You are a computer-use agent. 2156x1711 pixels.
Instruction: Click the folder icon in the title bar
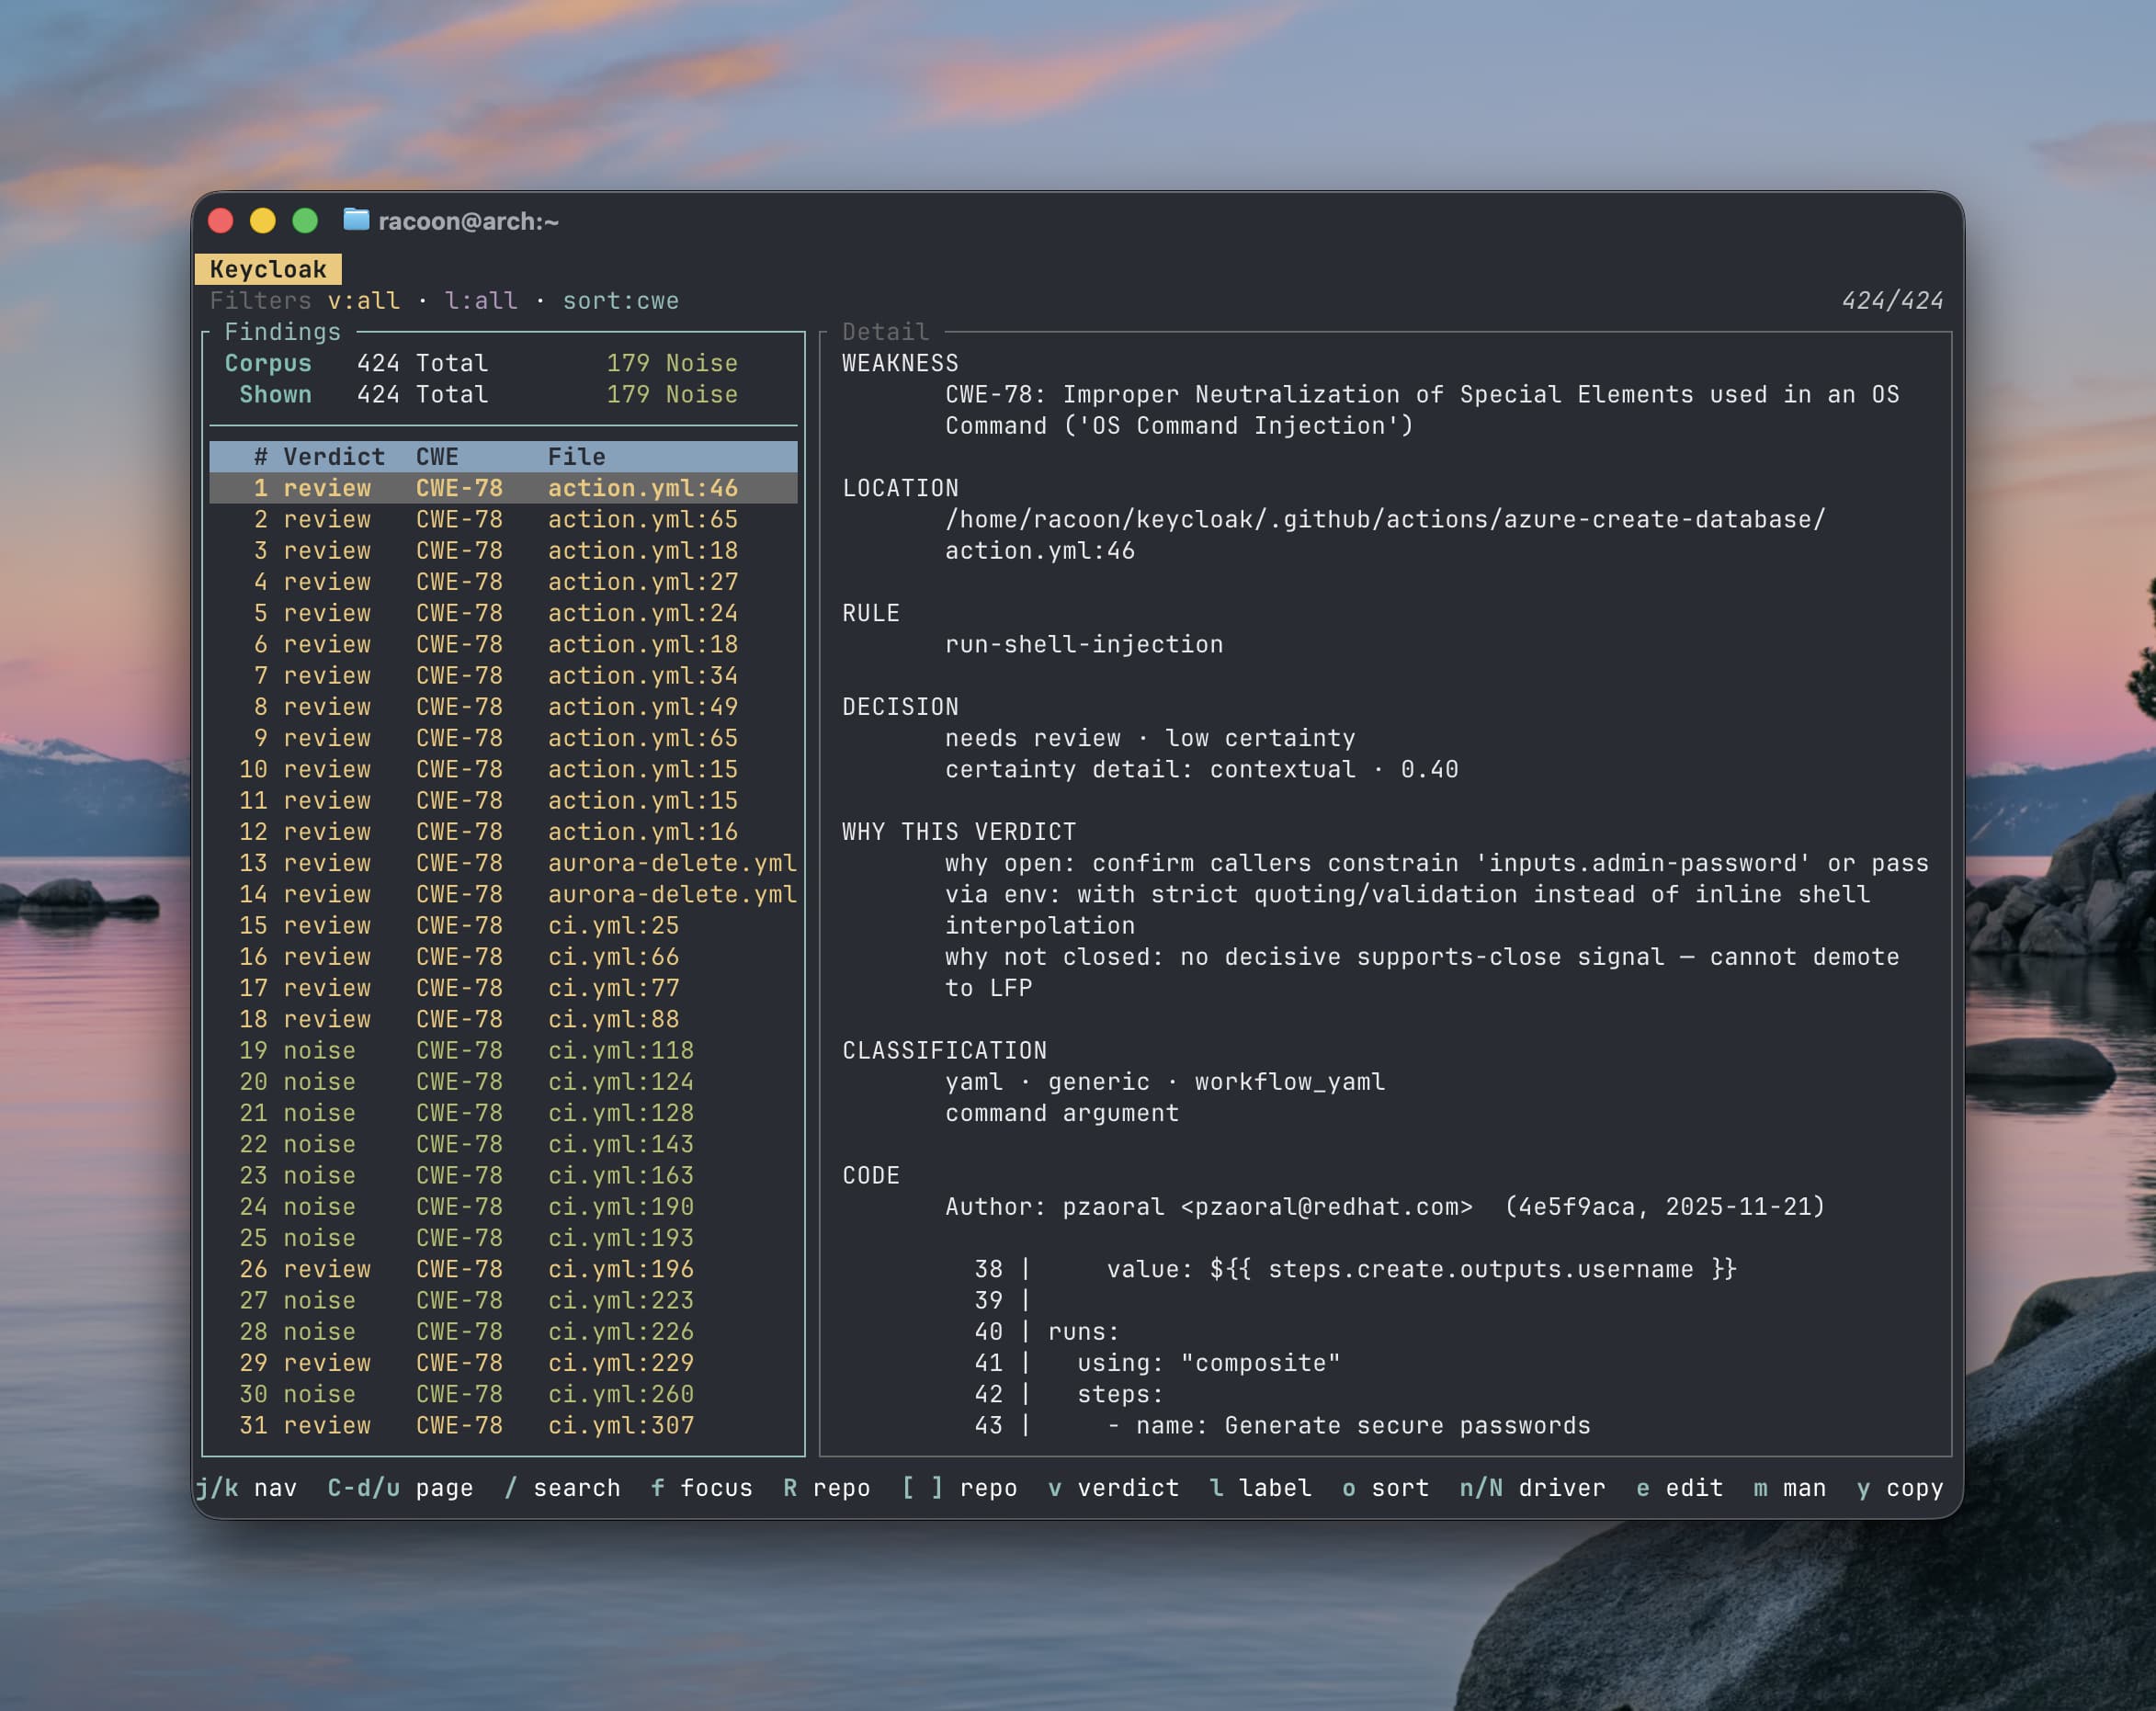tap(356, 220)
